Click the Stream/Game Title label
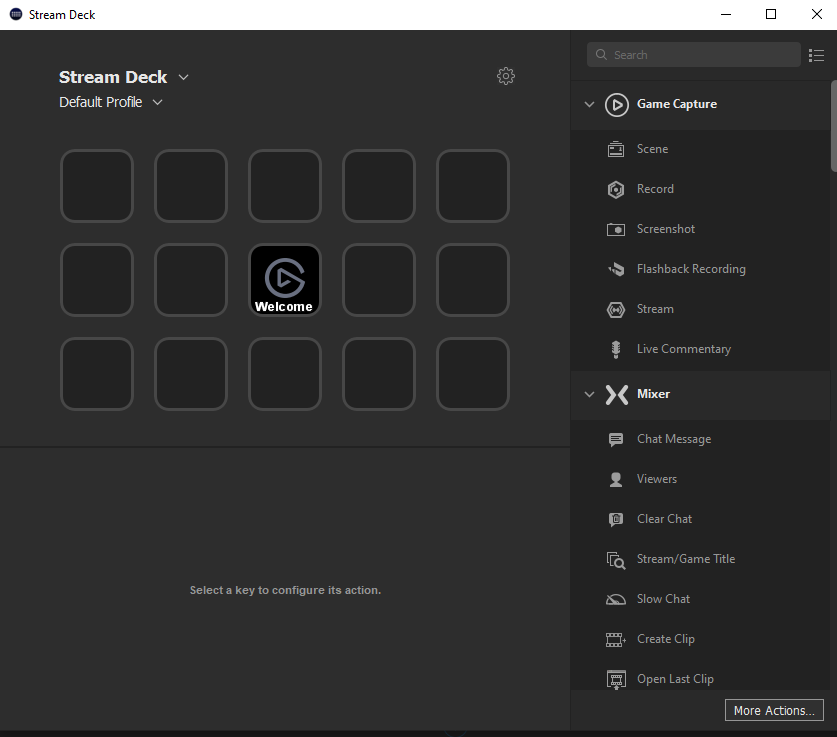837x737 pixels. click(x=686, y=559)
